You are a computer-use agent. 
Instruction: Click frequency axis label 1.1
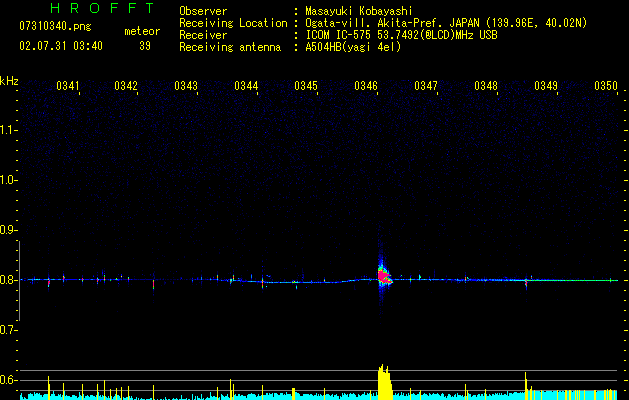click(8, 130)
